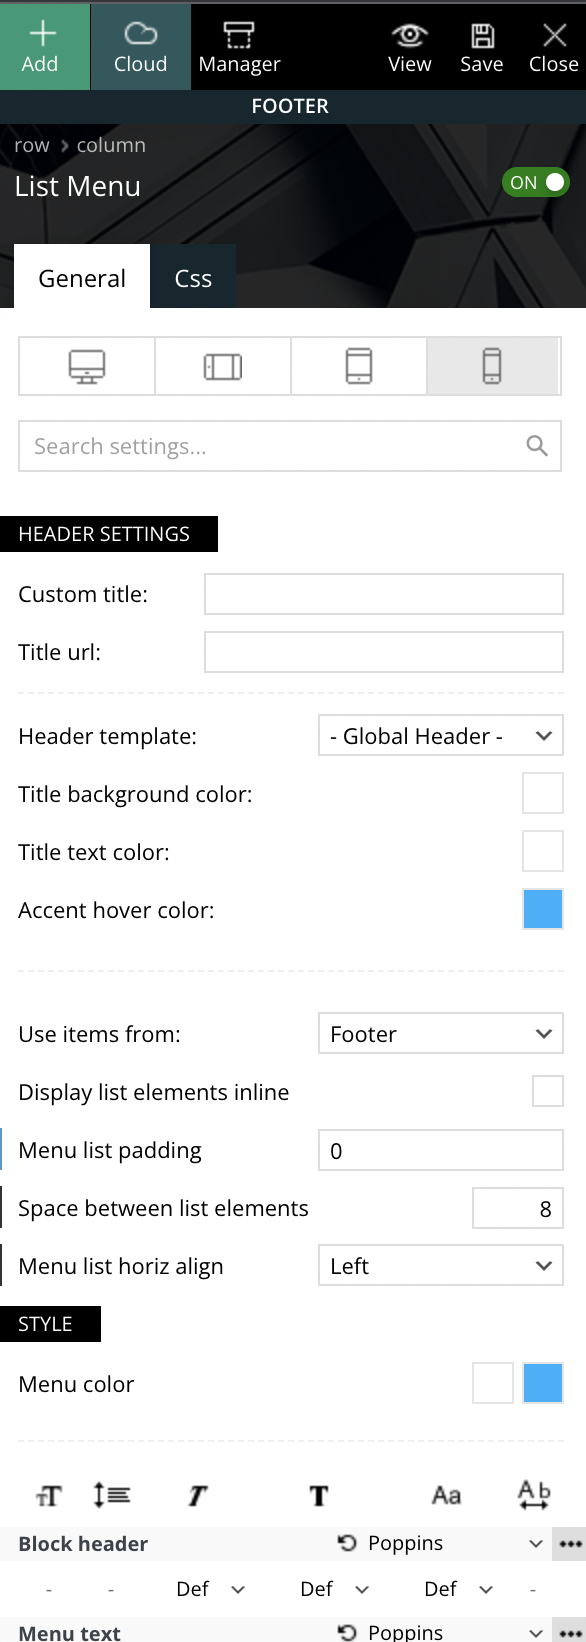Click the View eye icon

[x=409, y=35]
